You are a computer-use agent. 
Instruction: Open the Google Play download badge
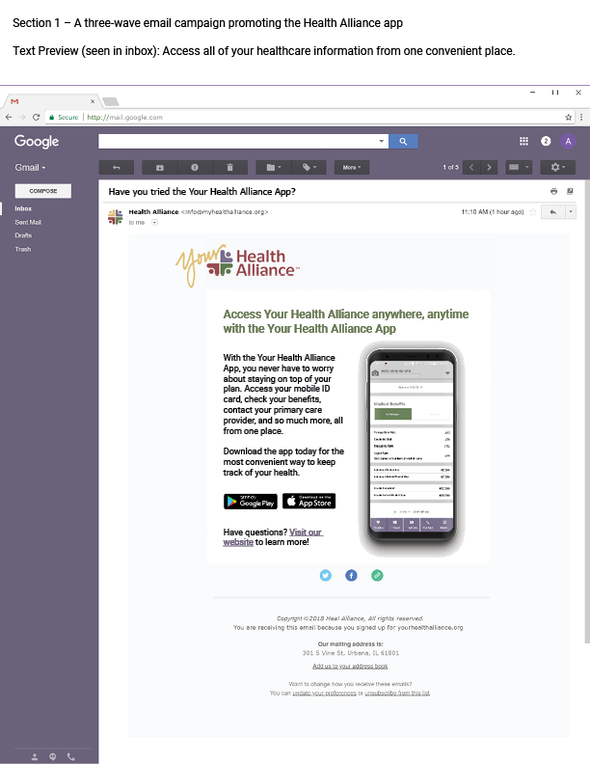tap(250, 501)
